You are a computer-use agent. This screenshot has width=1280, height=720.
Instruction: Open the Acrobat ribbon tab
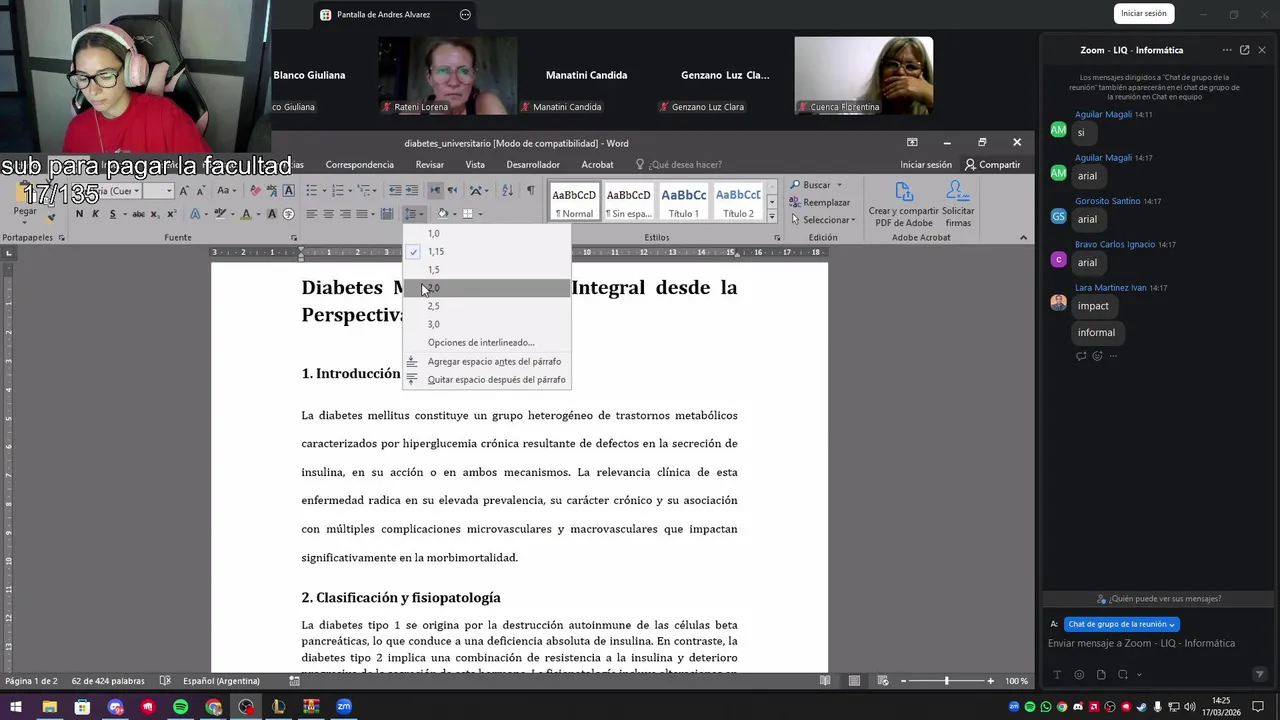(x=598, y=165)
